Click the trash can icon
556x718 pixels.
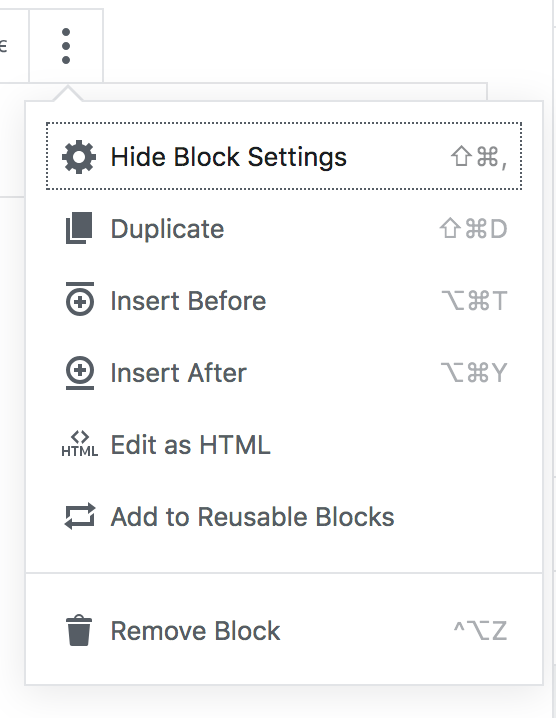pyautogui.click(x=79, y=631)
